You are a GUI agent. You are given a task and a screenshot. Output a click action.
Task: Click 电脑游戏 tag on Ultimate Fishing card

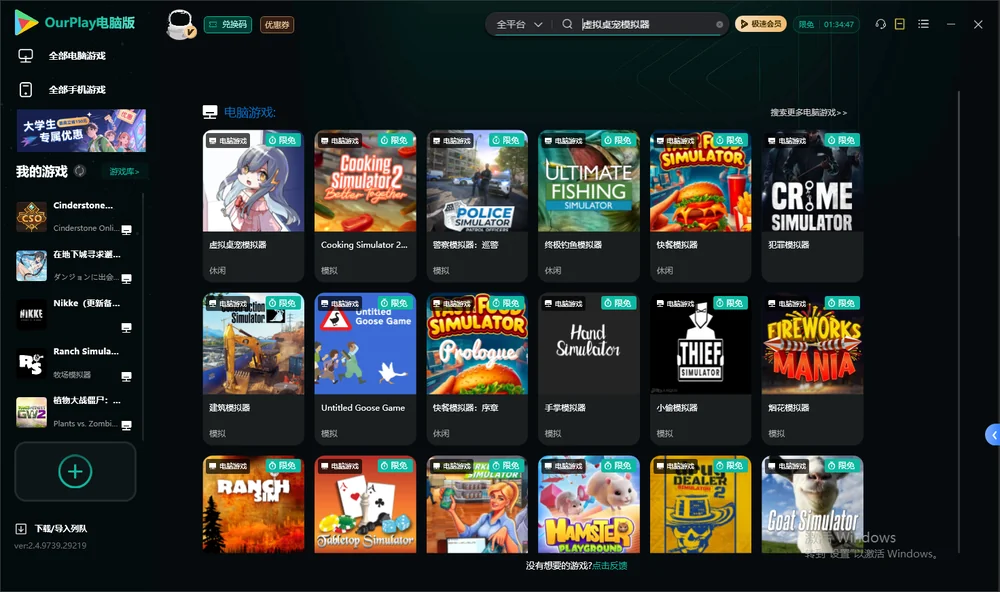click(x=564, y=140)
